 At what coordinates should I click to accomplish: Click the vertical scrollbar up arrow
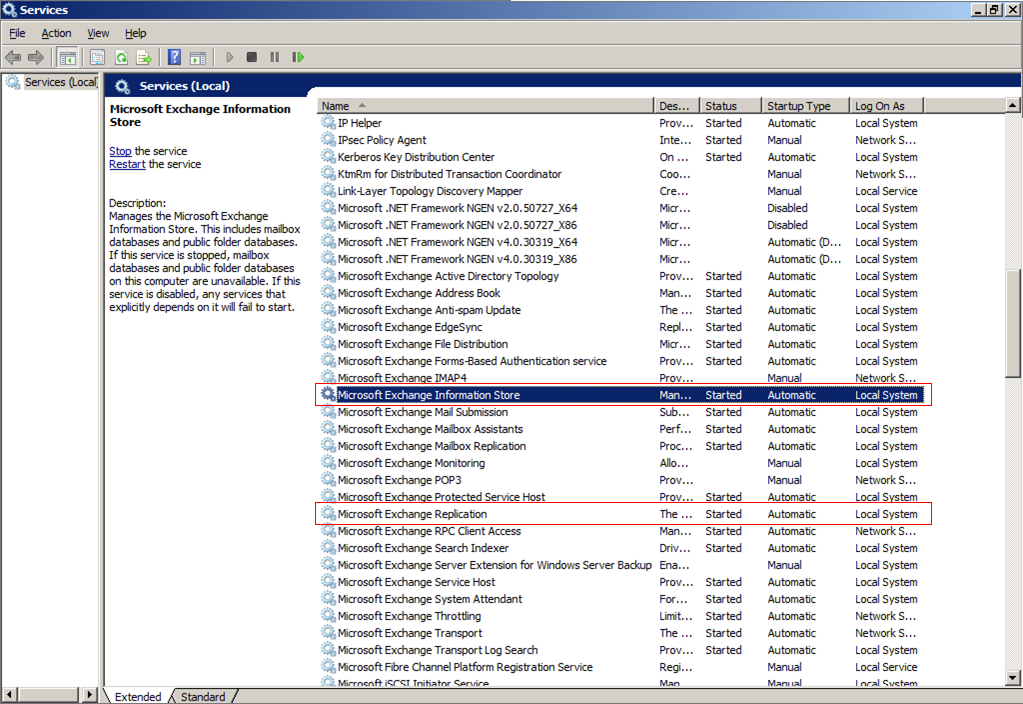1013,105
